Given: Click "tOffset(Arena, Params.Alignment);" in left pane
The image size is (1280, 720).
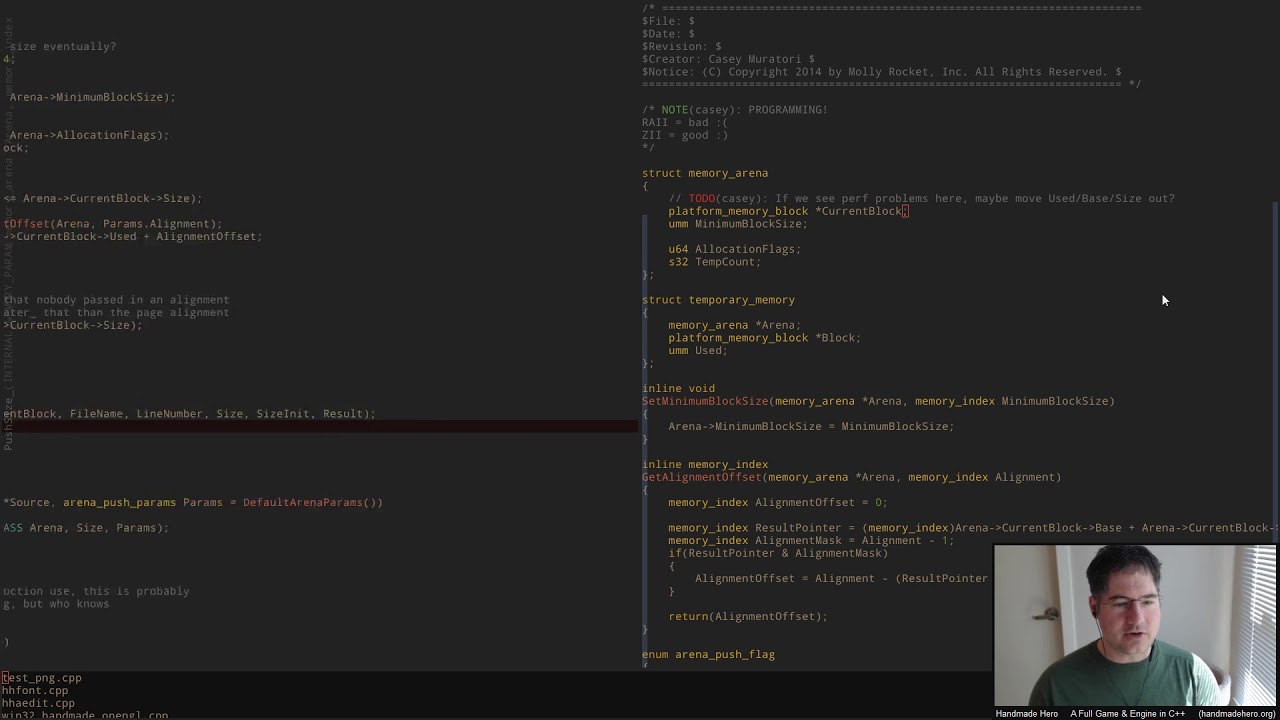Looking at the screenshot, I should [x=112, y=224].
